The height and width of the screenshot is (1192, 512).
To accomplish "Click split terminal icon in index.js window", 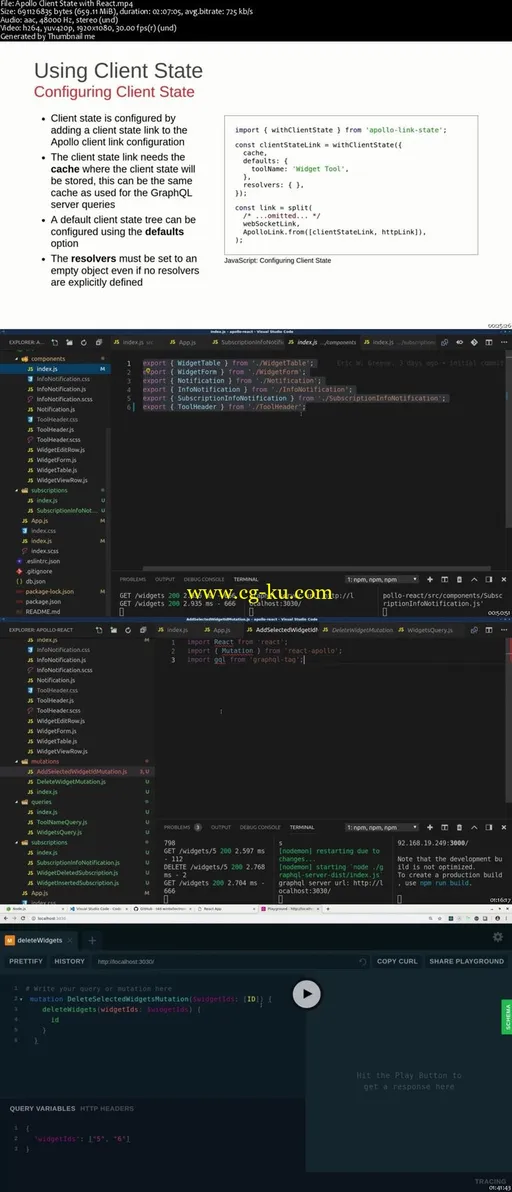I will click(444, 579).
